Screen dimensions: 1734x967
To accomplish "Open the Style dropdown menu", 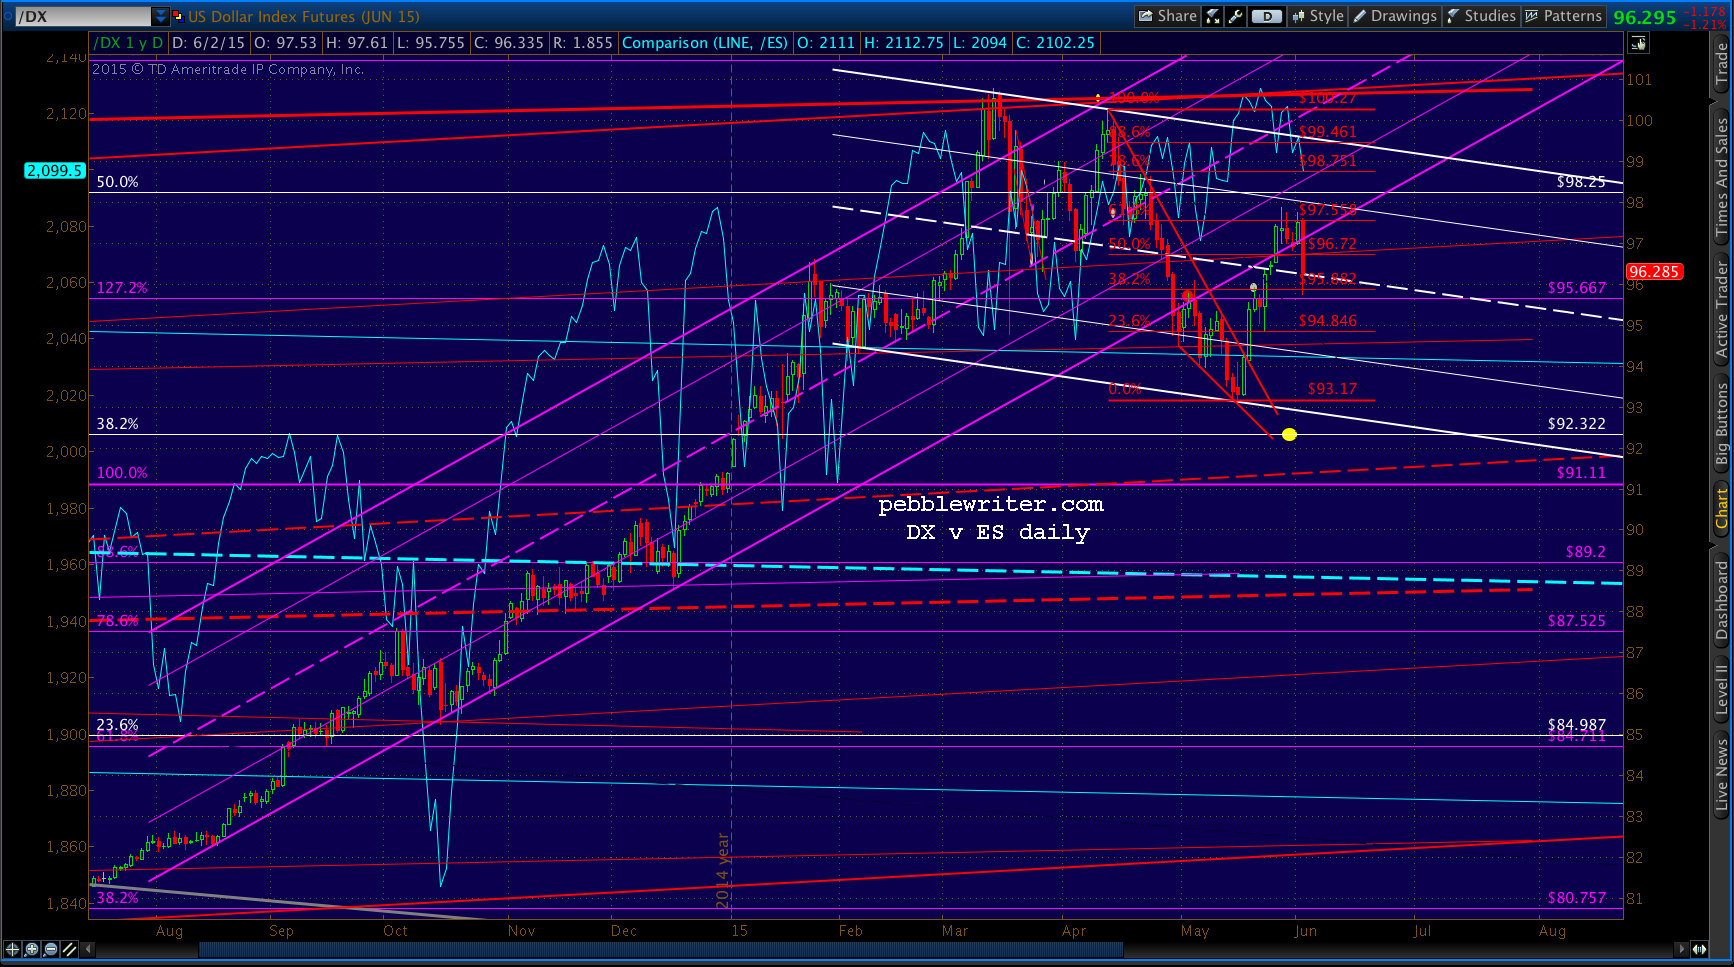I will pos(1317,16).
